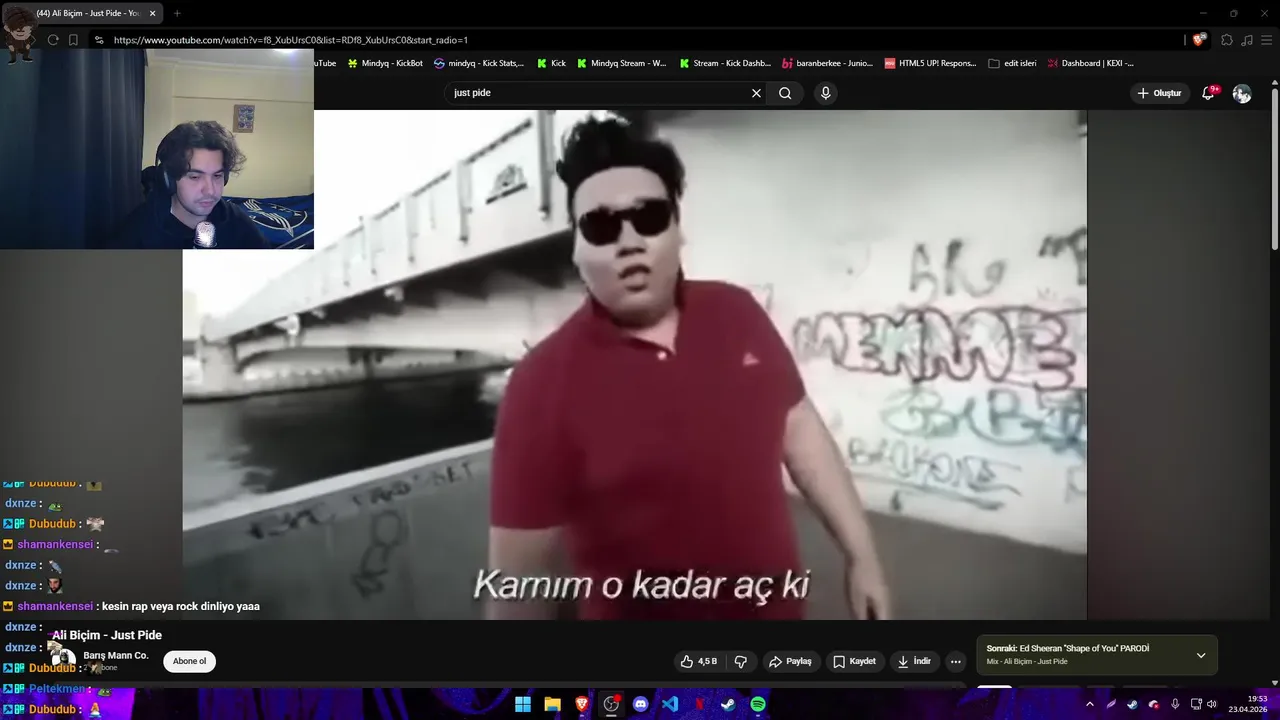Expand the Sonraki mix playlist chevron
This screenshot has width=1280, height=720.
tap(1201, 655)
